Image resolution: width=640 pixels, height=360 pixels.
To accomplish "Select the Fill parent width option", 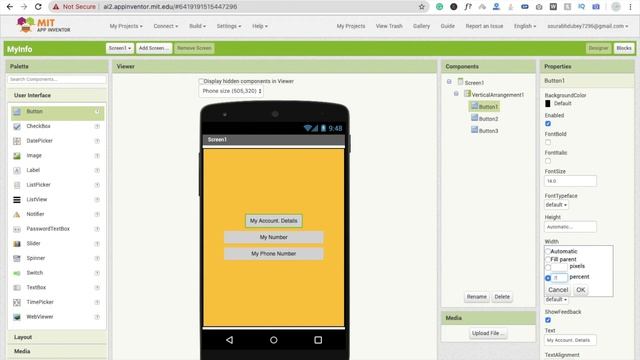I will [548, 260].
